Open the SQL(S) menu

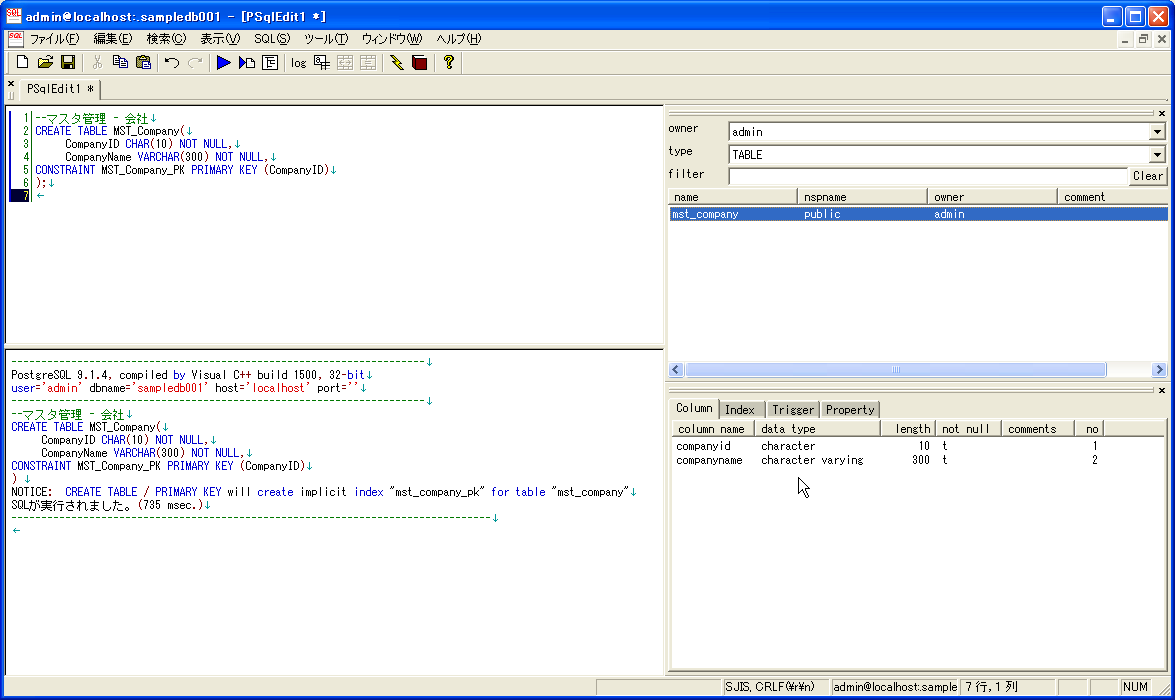271,39
